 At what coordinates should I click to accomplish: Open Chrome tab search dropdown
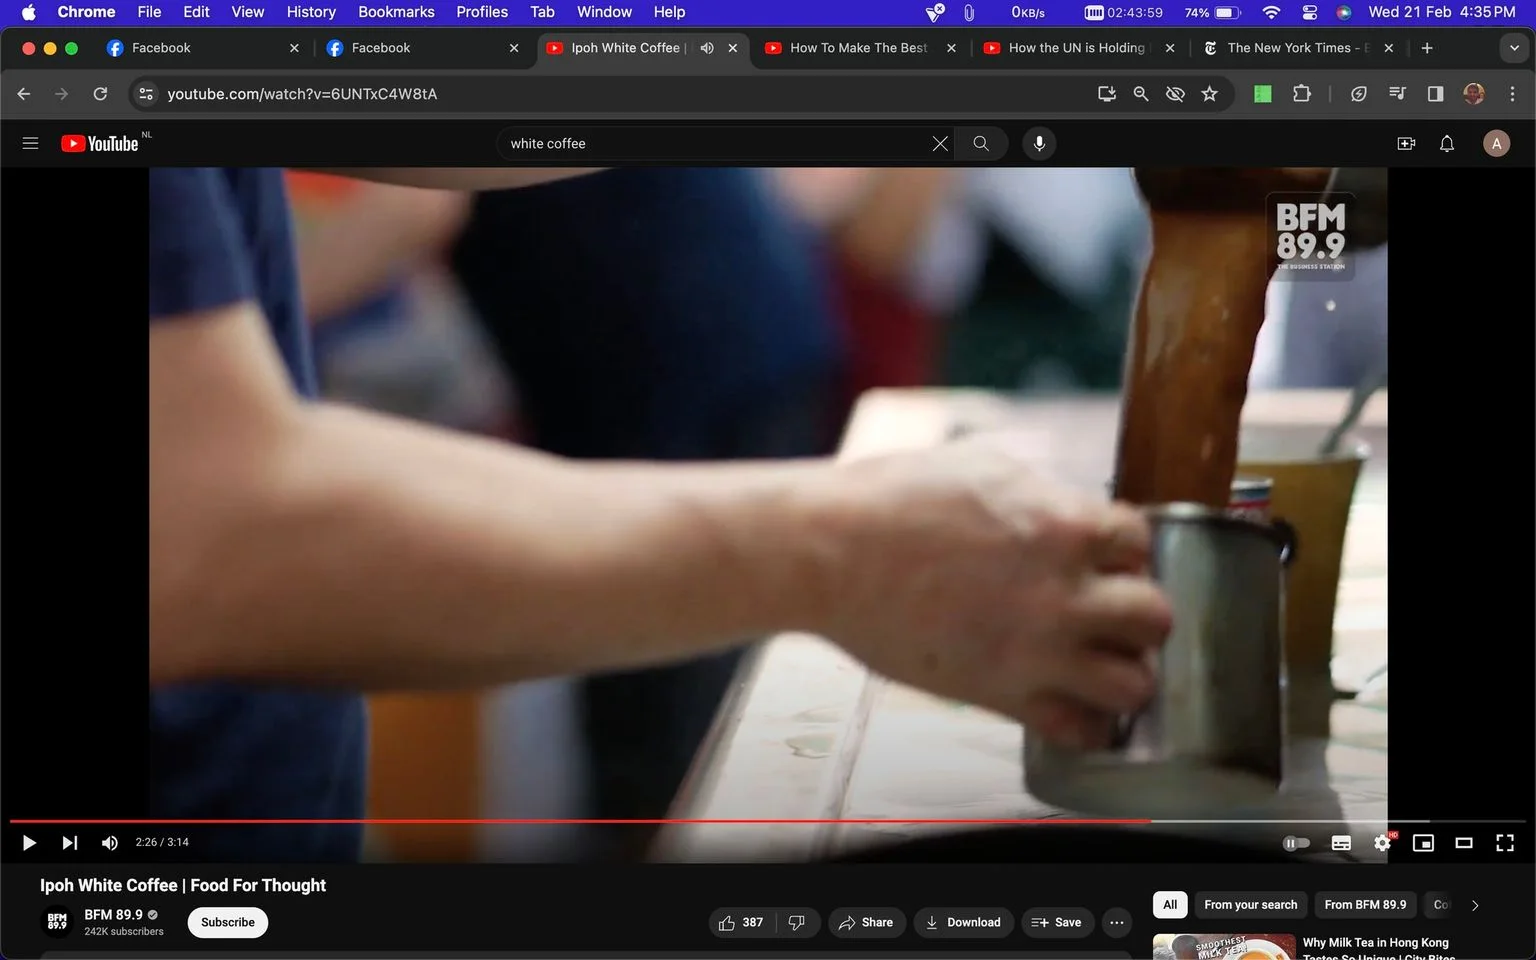(1514, 48)
